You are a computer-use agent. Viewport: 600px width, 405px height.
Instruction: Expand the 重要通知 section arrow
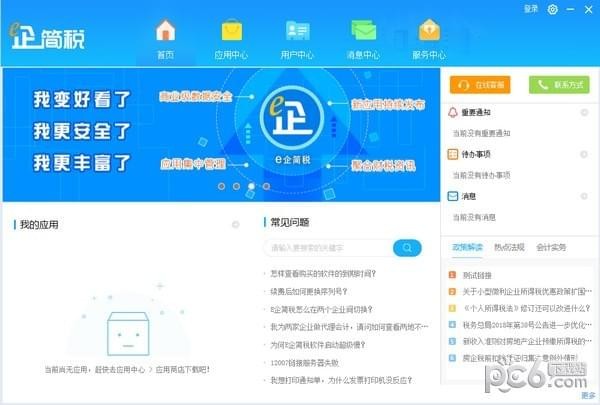[584, 113]
